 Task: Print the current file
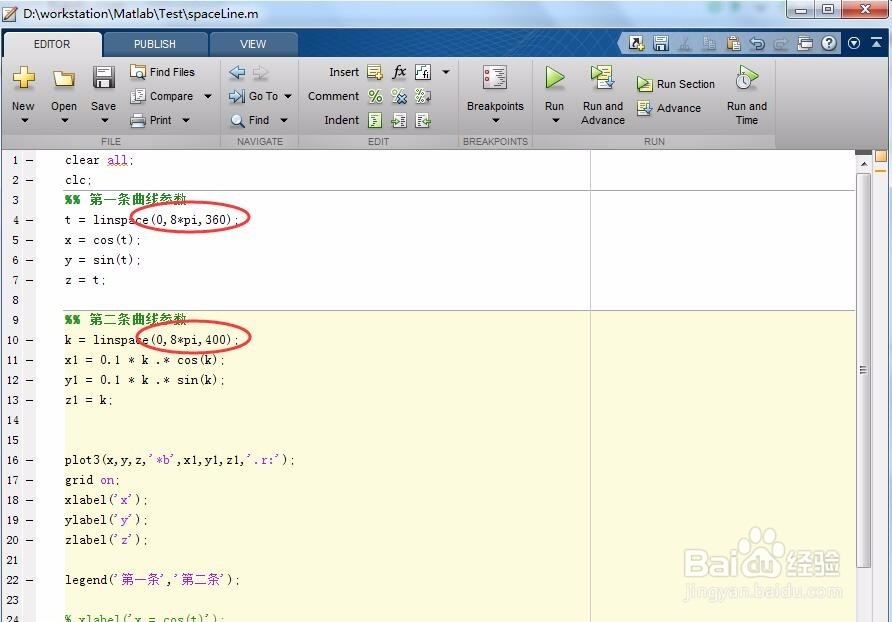tap(151, 120)
